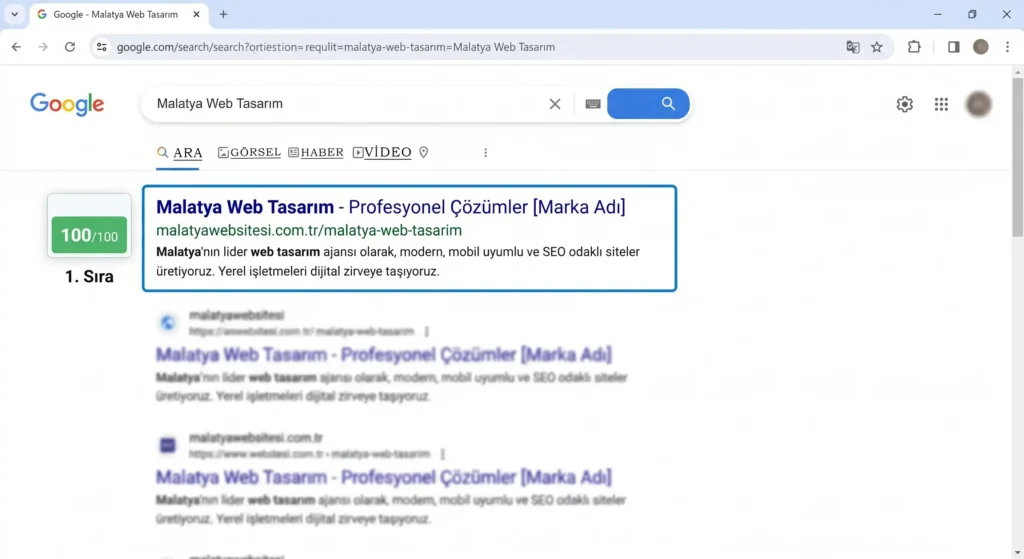Click the top result description snippet text

pyautogui.click(x=398, y=261)
